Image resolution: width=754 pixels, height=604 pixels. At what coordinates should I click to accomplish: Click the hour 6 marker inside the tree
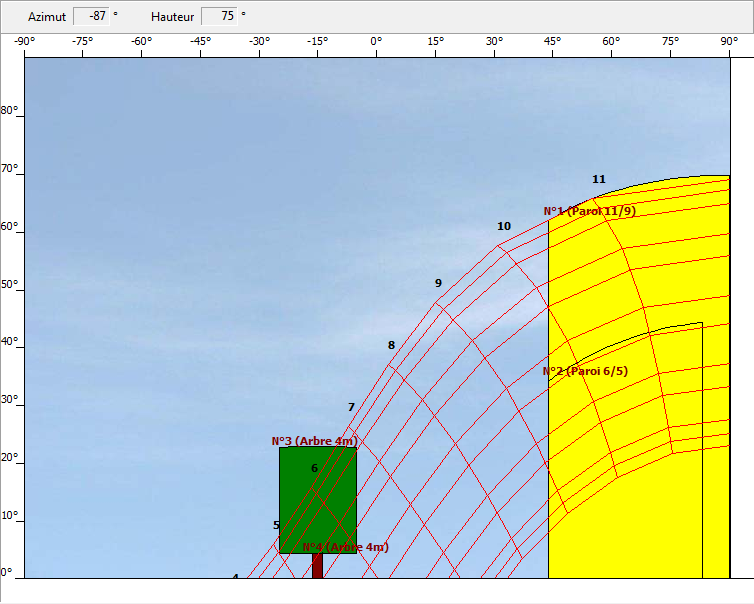314,468
